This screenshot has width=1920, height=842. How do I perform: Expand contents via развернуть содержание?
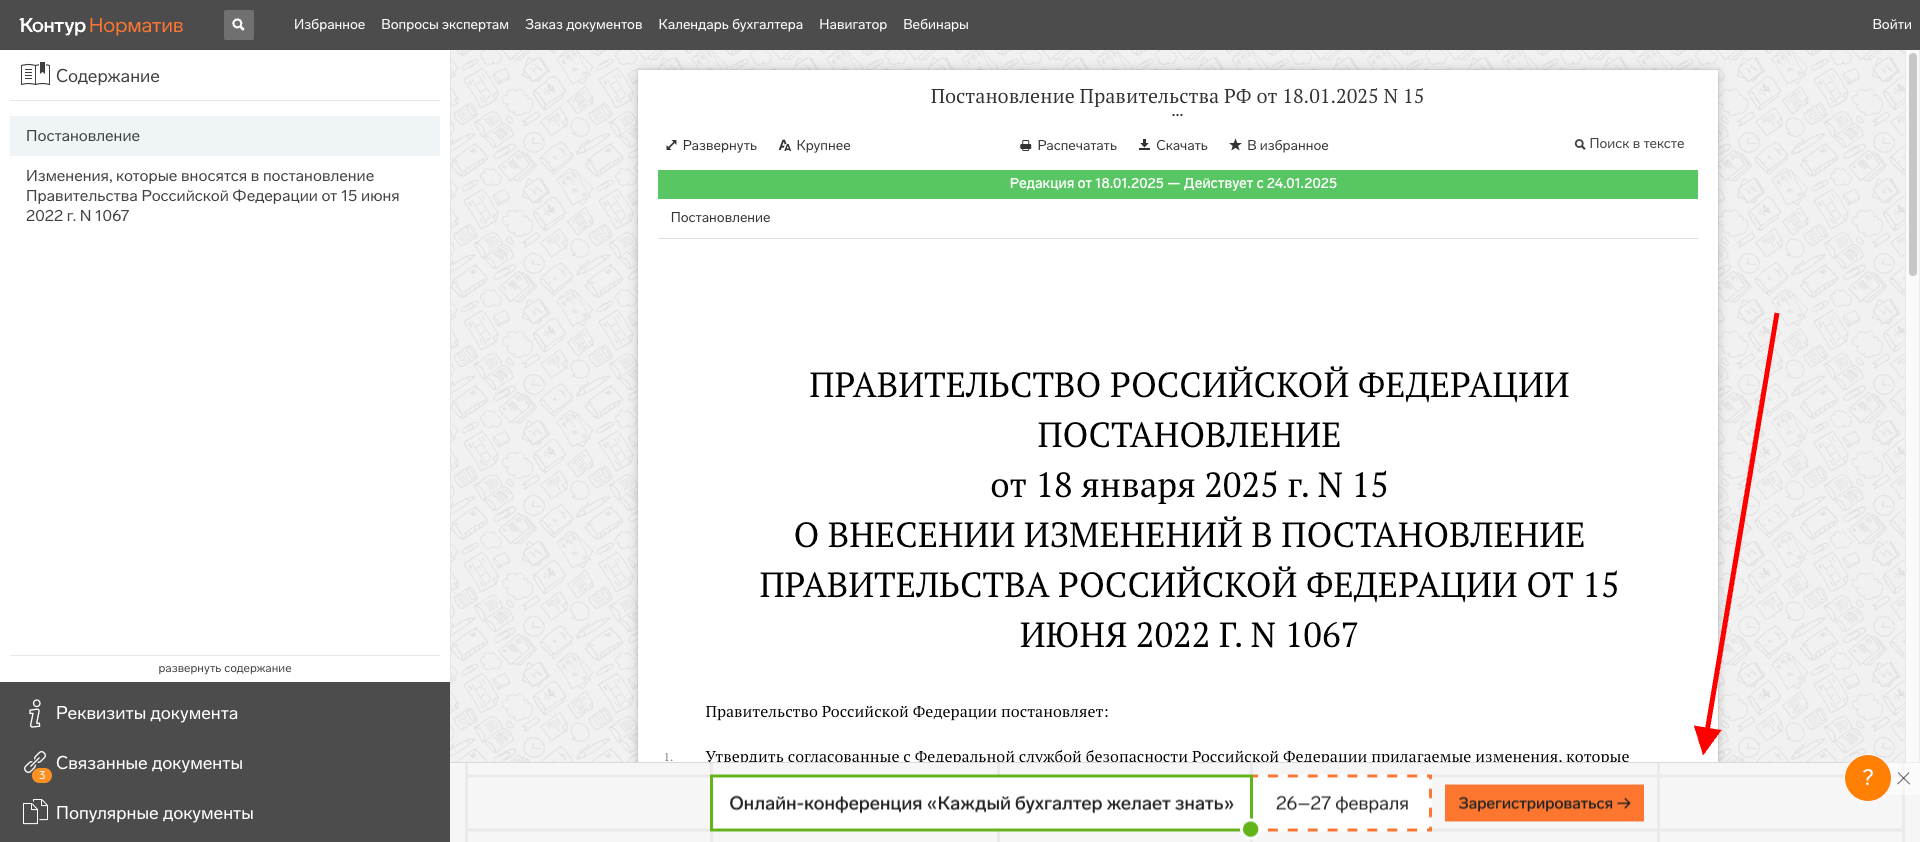(225, 668)
